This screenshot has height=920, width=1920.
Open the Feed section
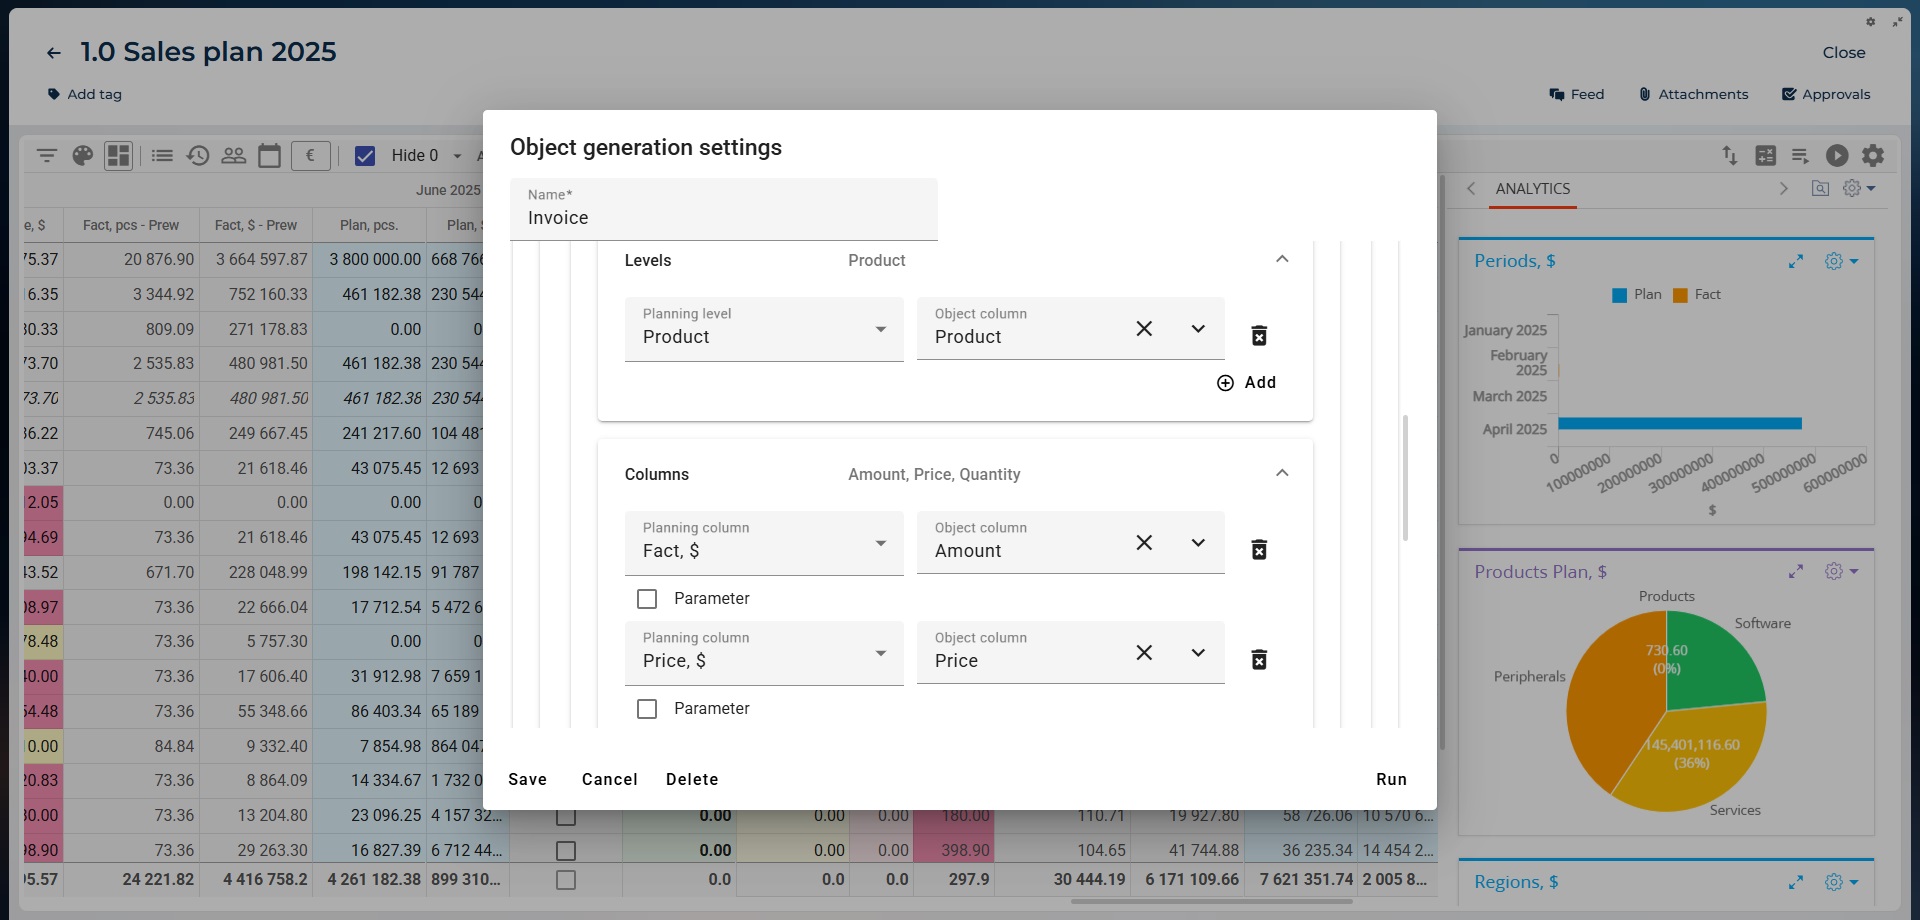click(x=1577, y=94)
